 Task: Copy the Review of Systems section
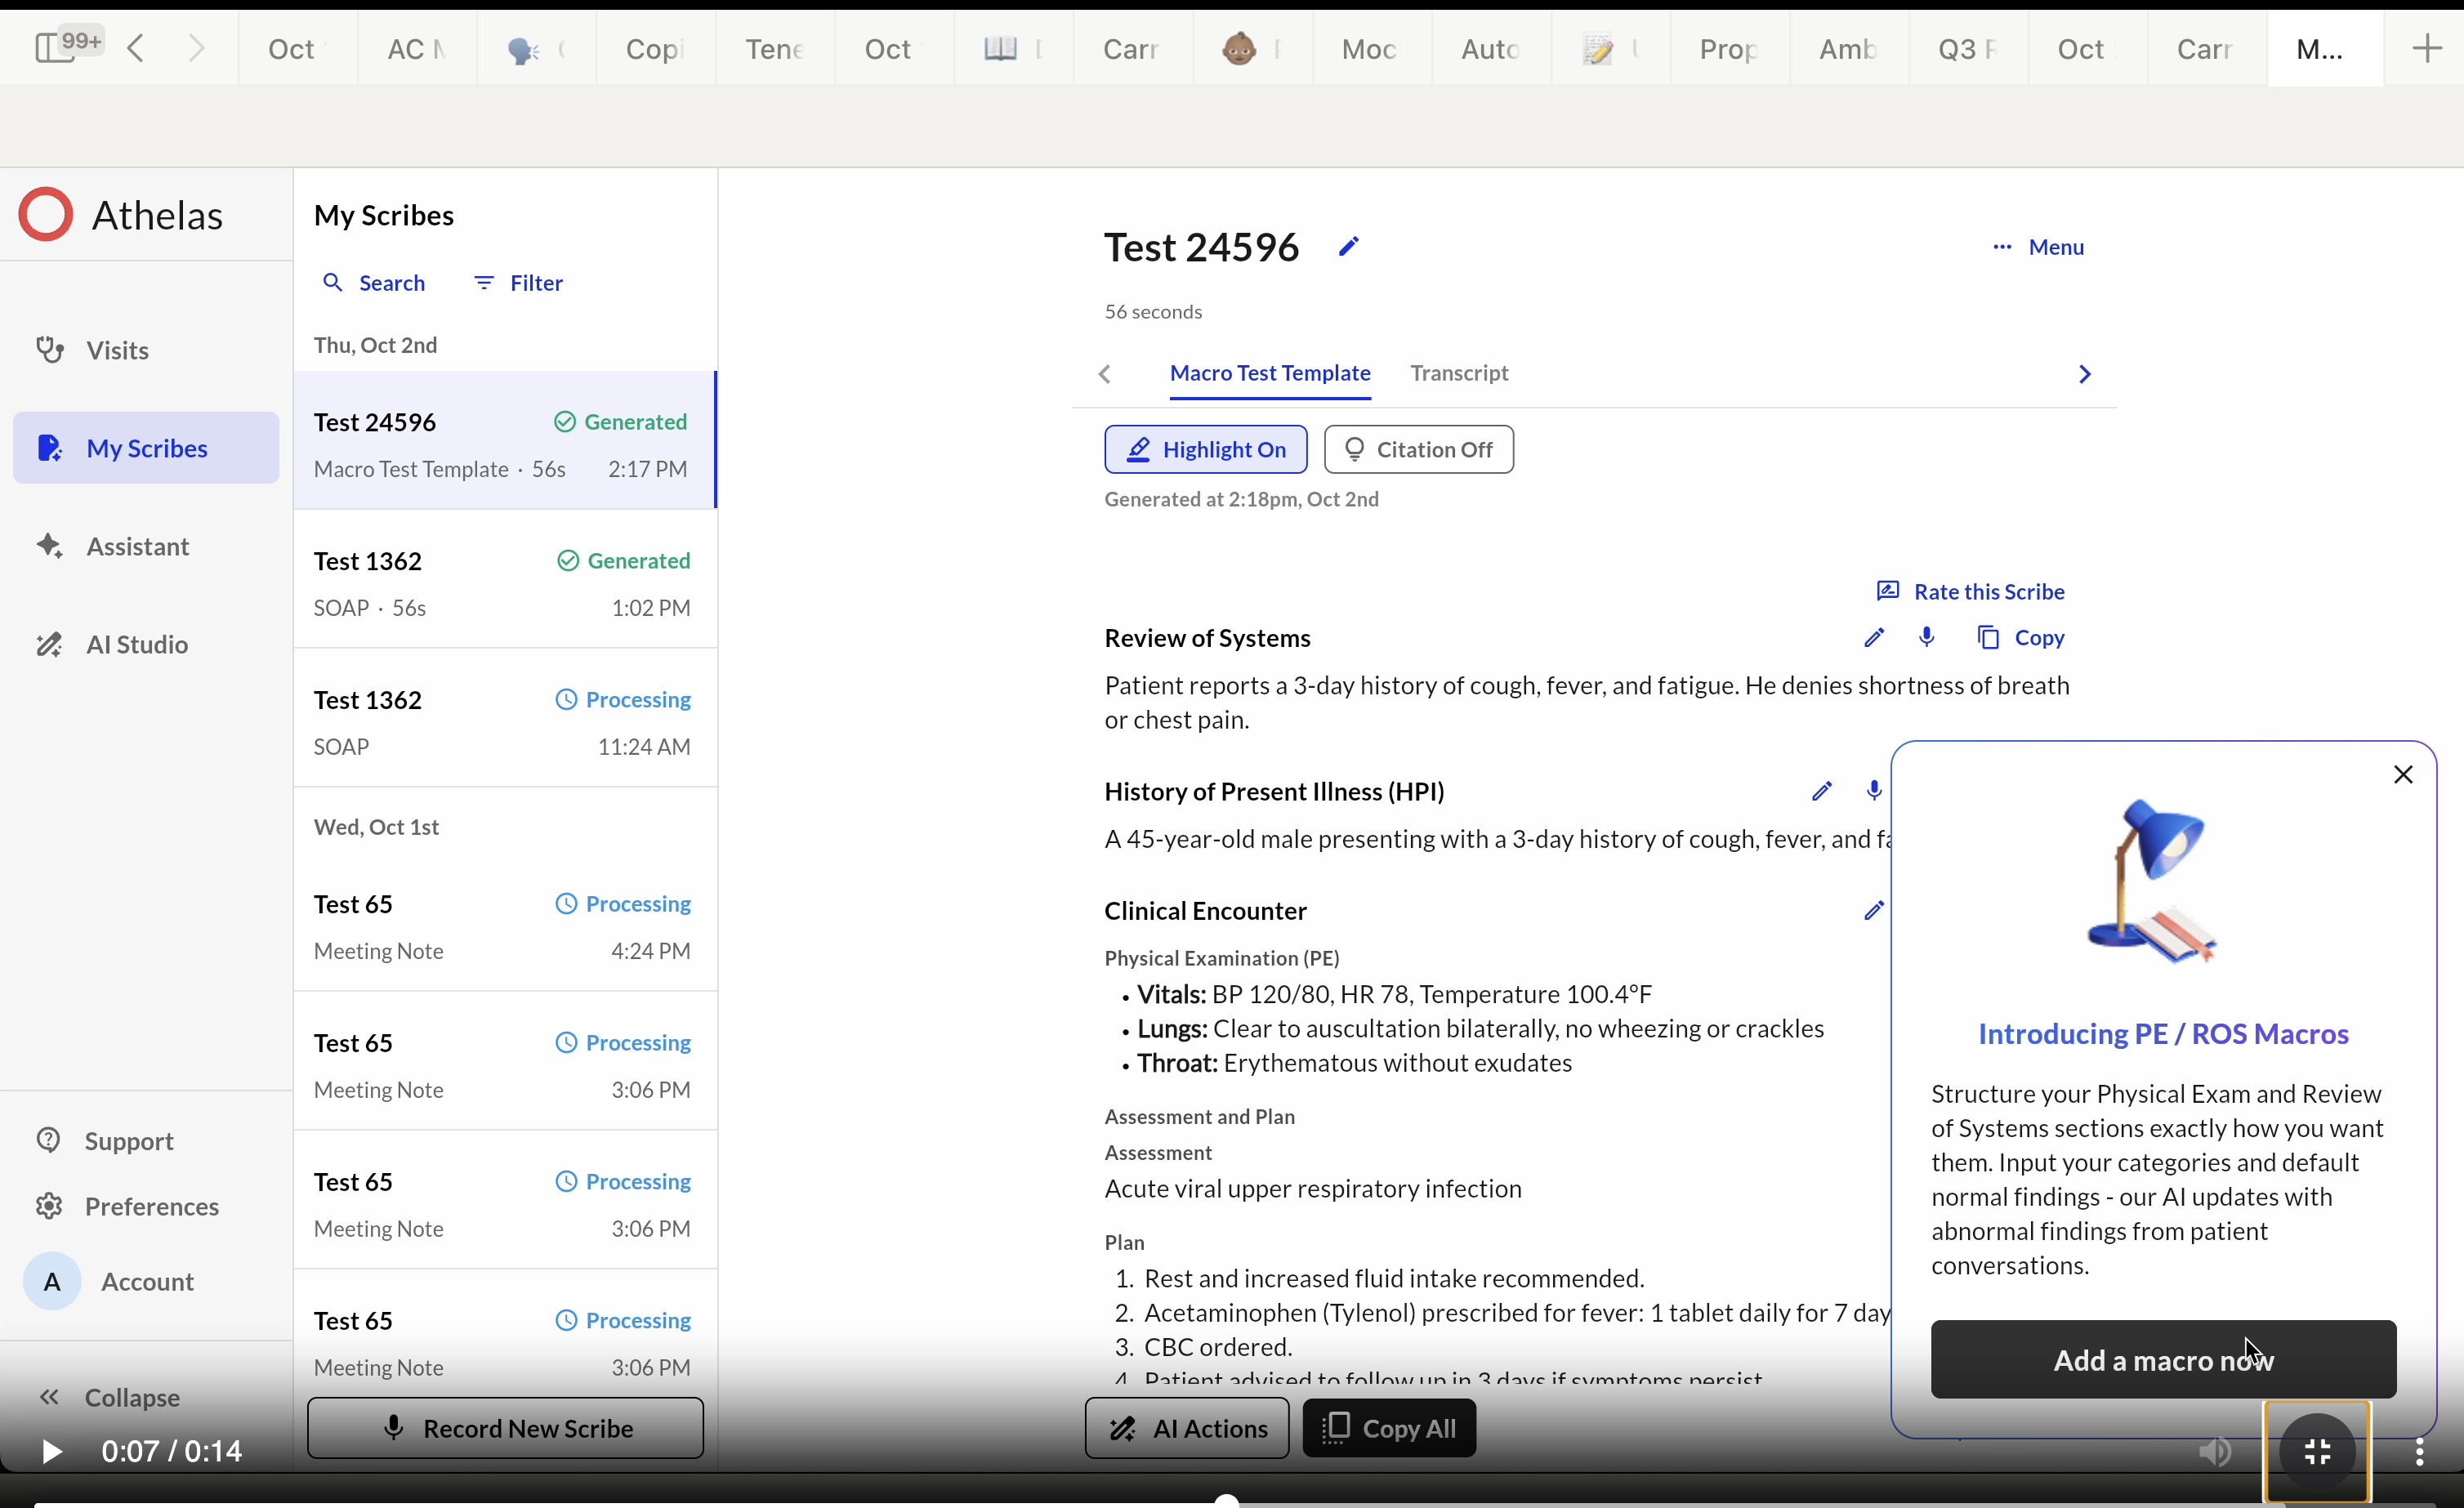coord(2020,637)
